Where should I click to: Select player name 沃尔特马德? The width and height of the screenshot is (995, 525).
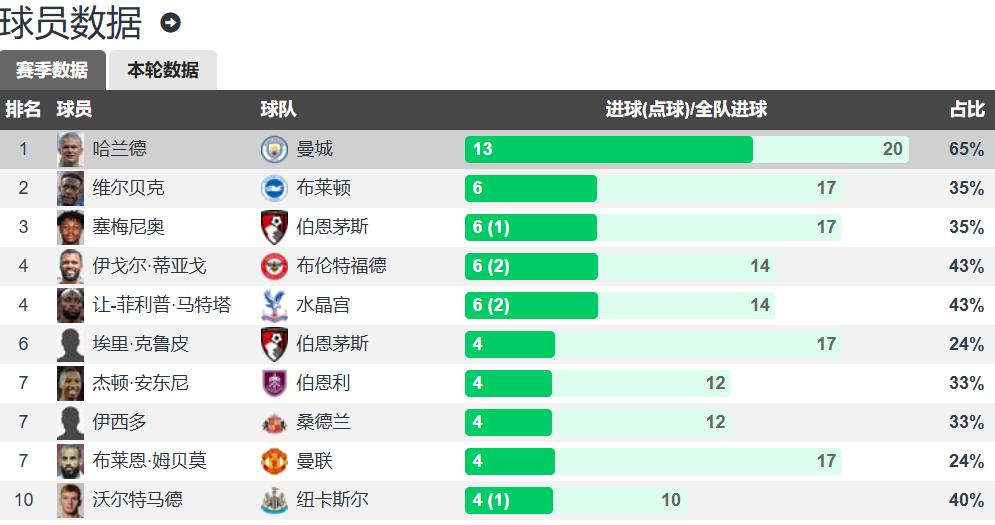(x=137, y=500)
